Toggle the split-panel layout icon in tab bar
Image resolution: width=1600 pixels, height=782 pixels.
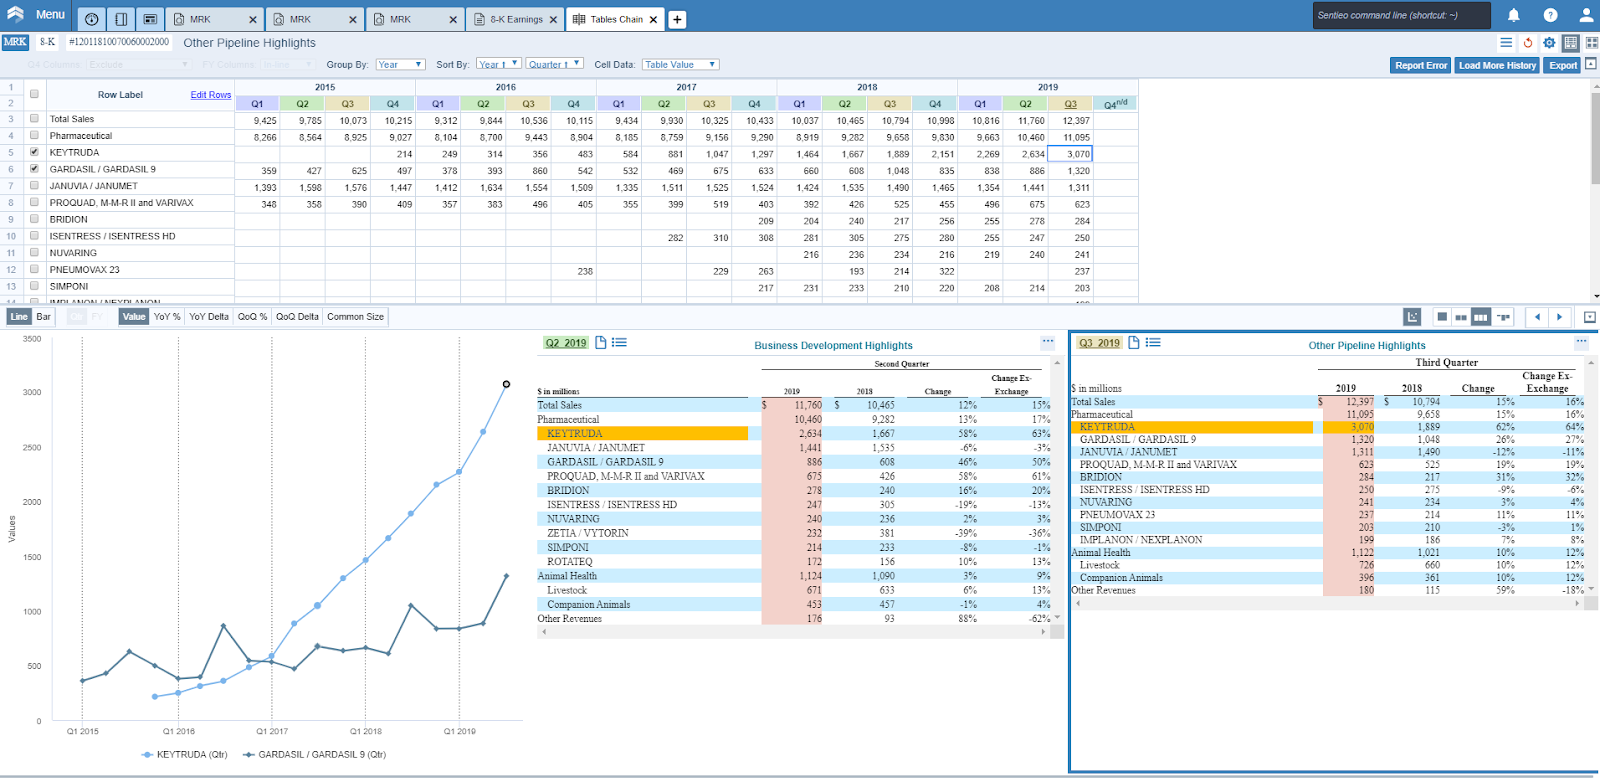120,19
